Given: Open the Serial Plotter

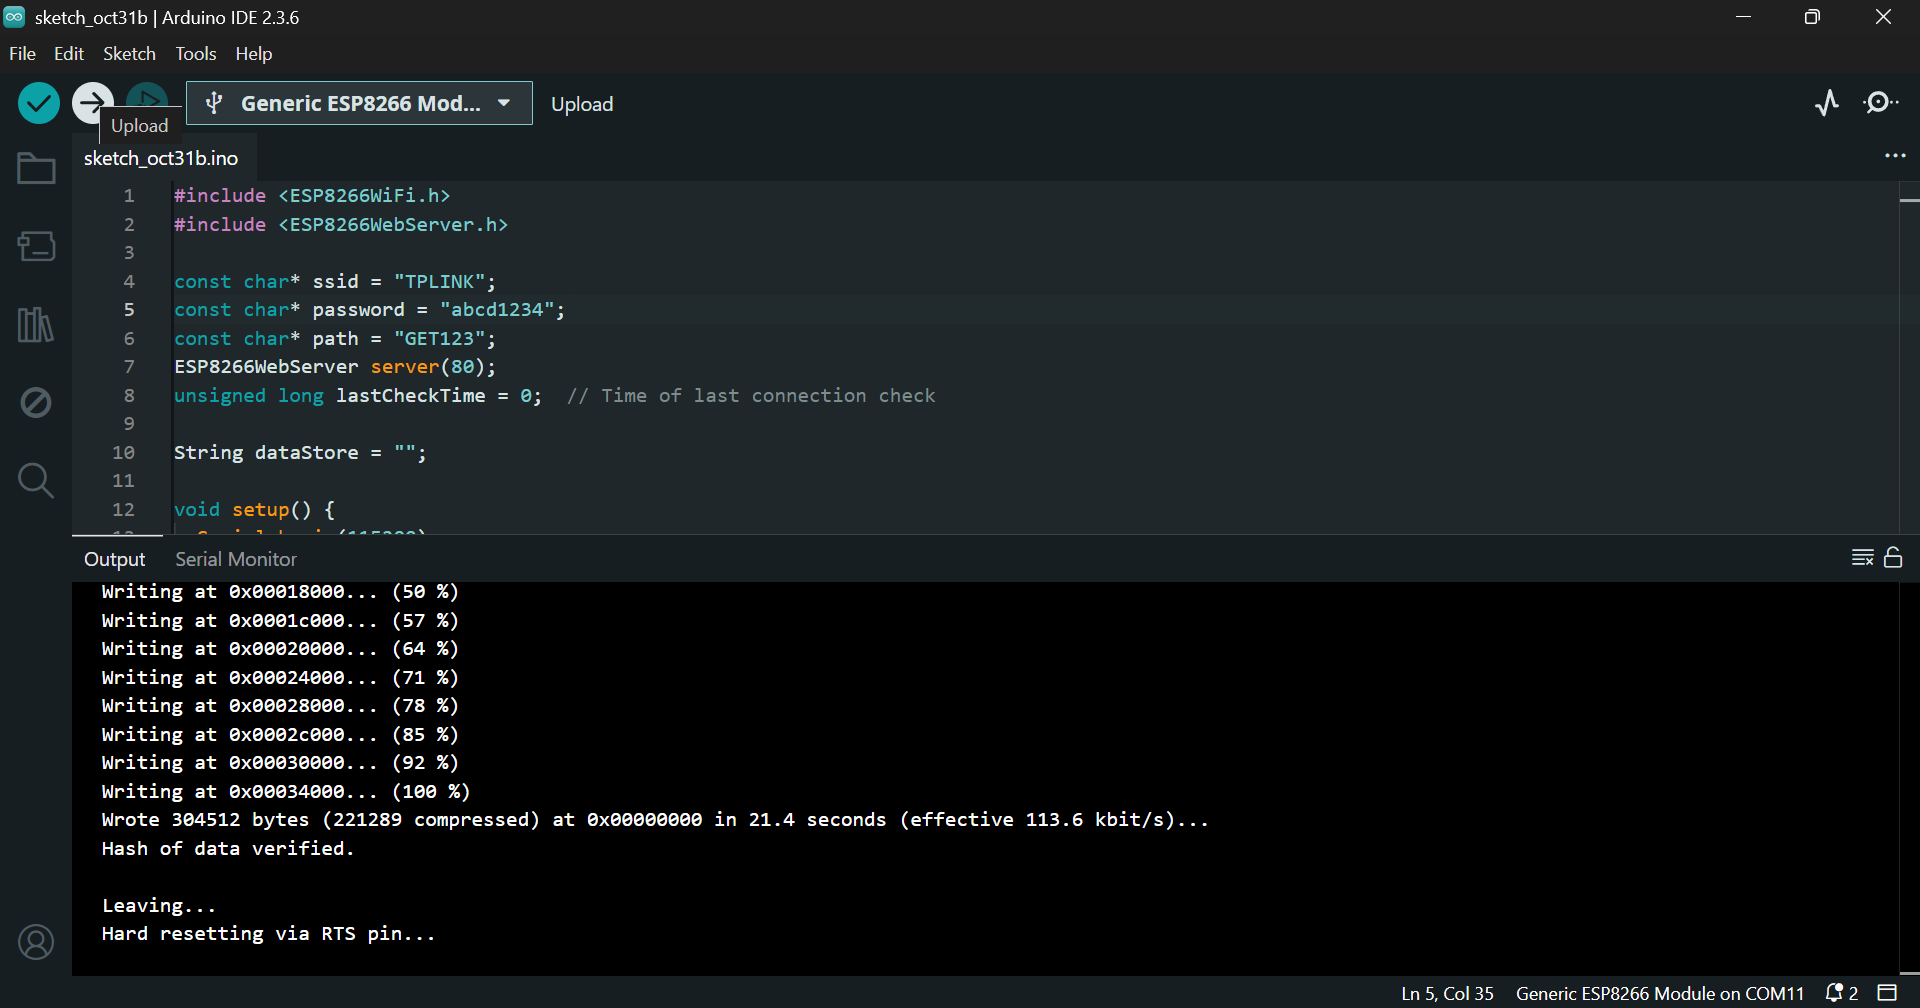Looking at the screenshot, I should (1827, 103).
